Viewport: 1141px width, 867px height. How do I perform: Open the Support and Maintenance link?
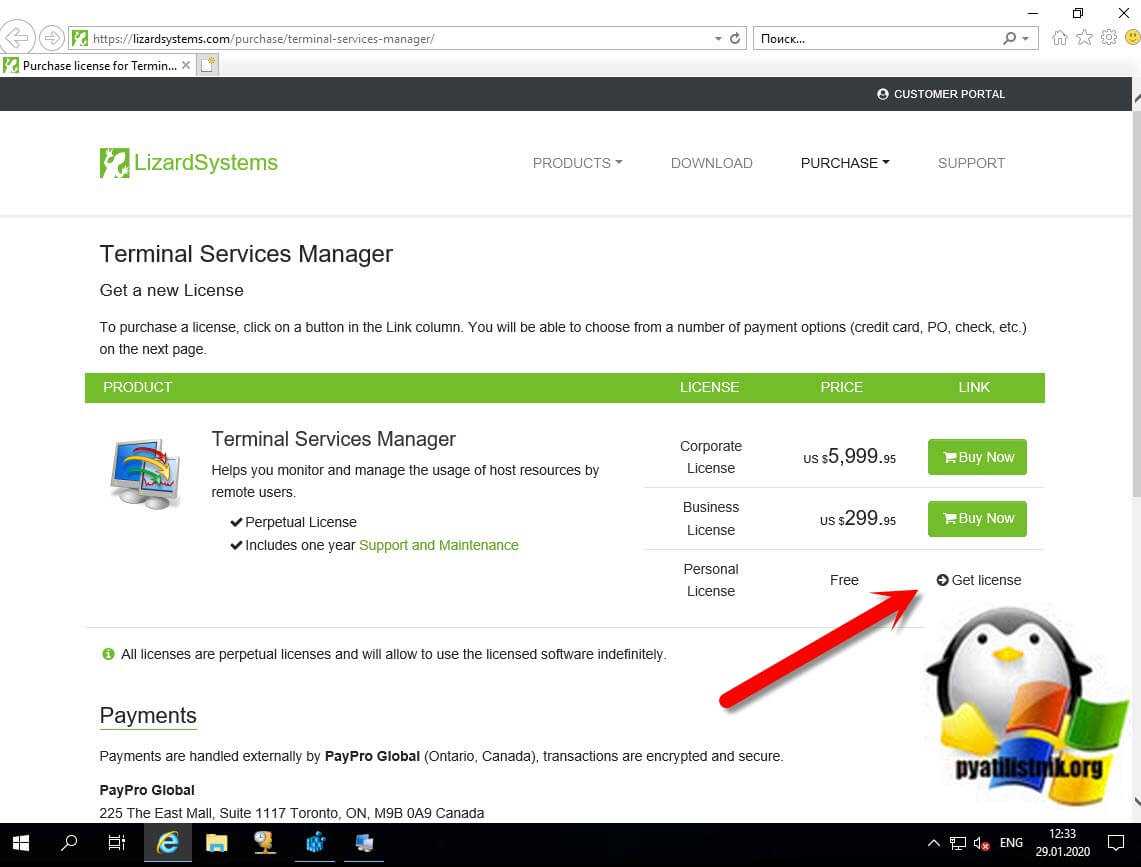click(438, 545)
